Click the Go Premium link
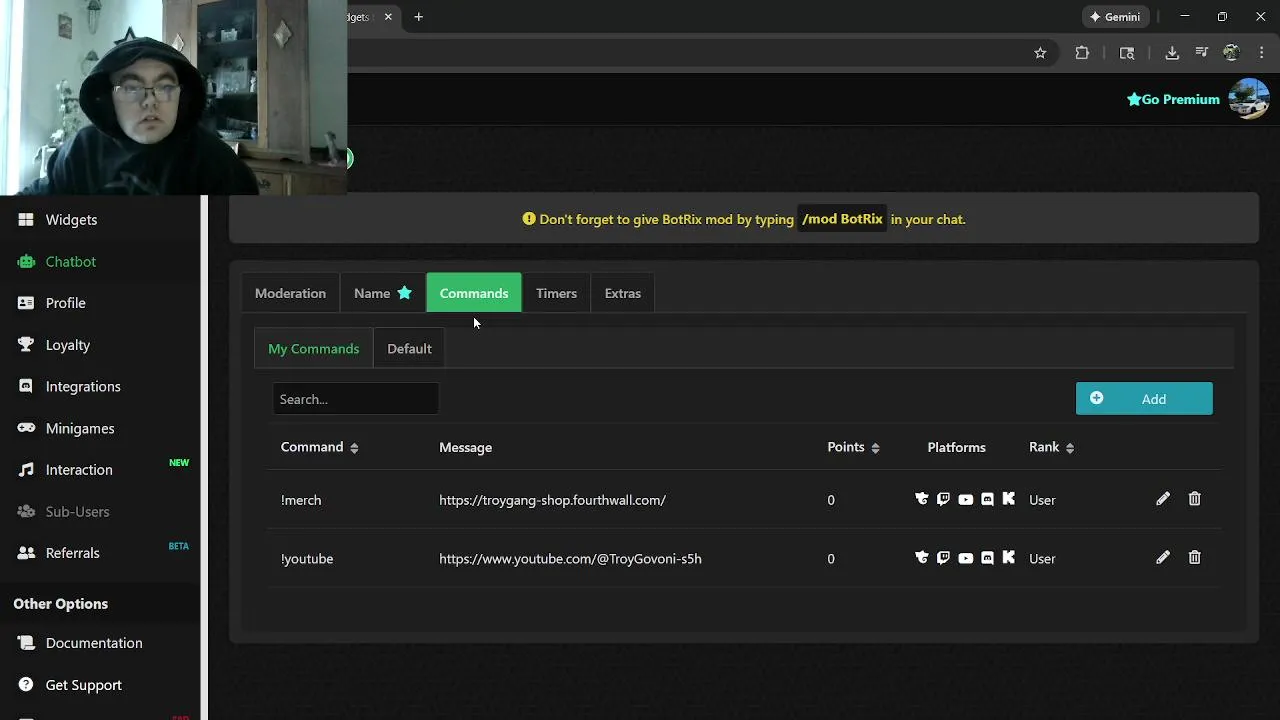1280x720 pixels. (x=1173, y=99)
